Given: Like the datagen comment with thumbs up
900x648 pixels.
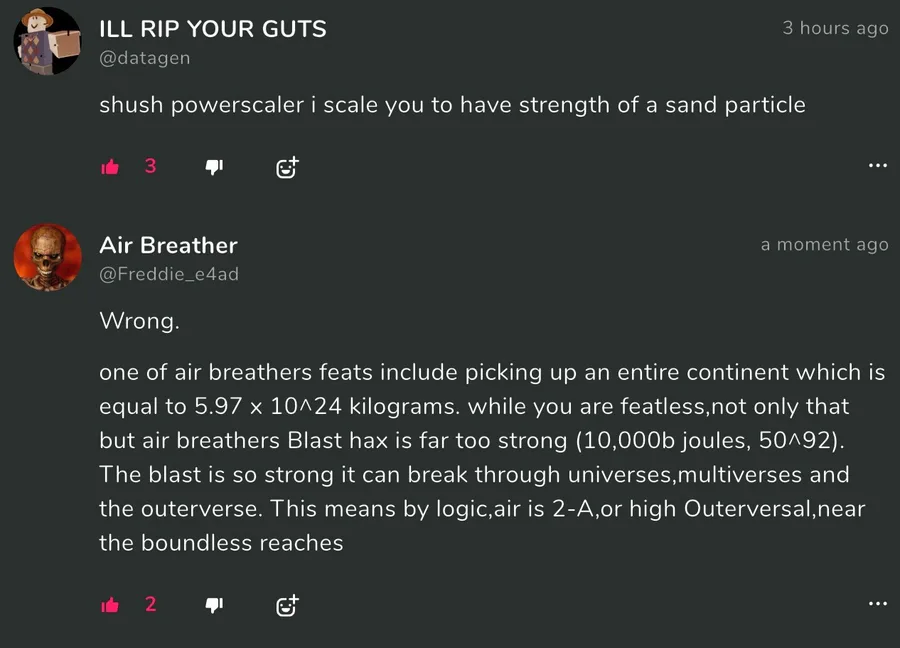Looking at the screenshot, I should click(x=110, y=167).
